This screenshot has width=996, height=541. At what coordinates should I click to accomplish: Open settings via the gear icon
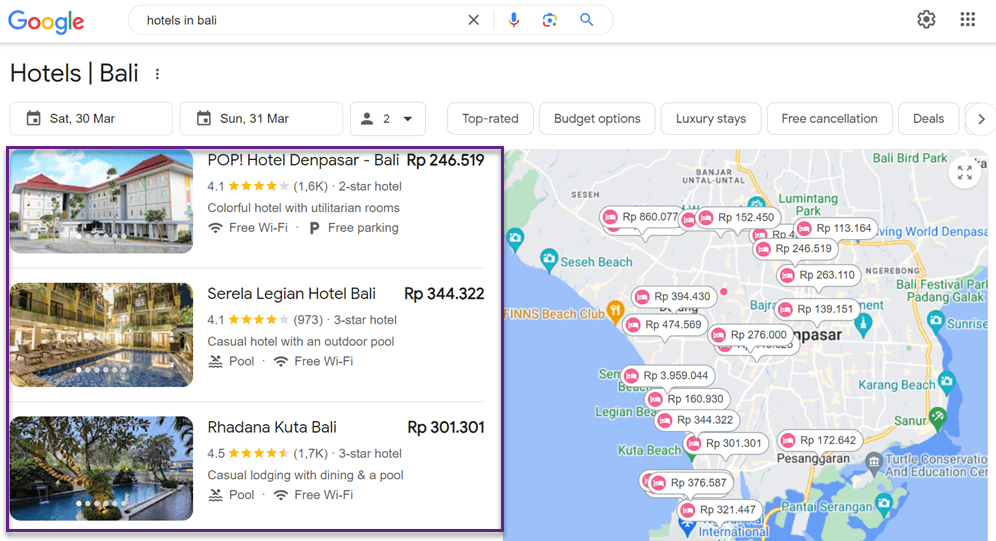926,20
